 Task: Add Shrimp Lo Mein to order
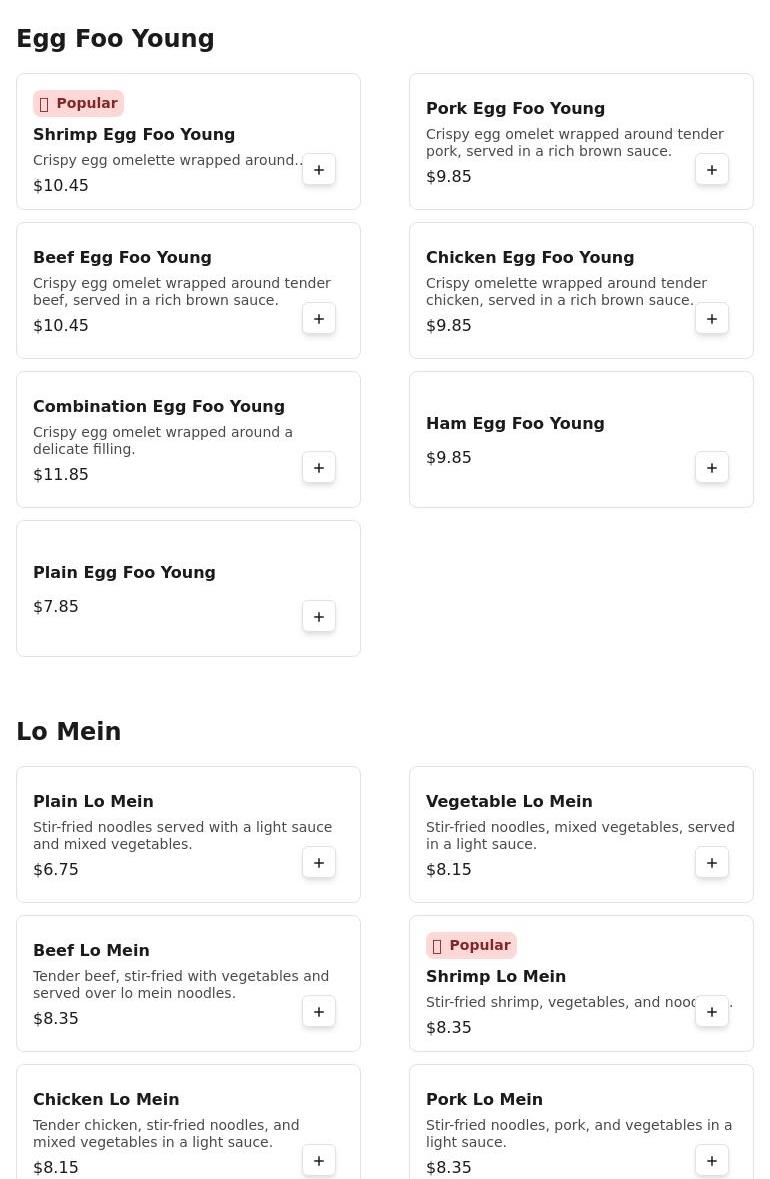[x=712, y=1012]
